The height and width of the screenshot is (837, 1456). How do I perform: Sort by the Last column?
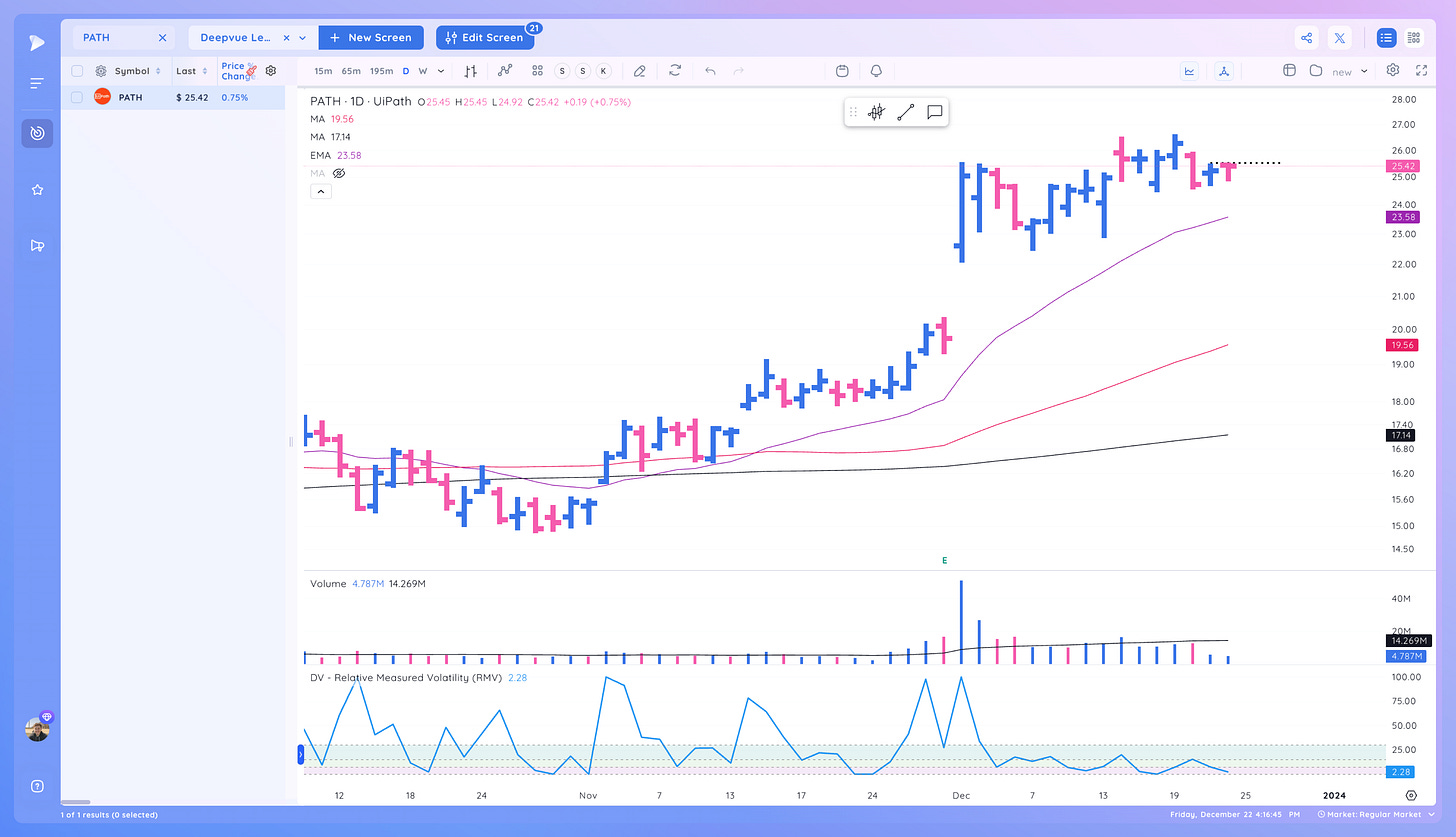pos(191,71)
